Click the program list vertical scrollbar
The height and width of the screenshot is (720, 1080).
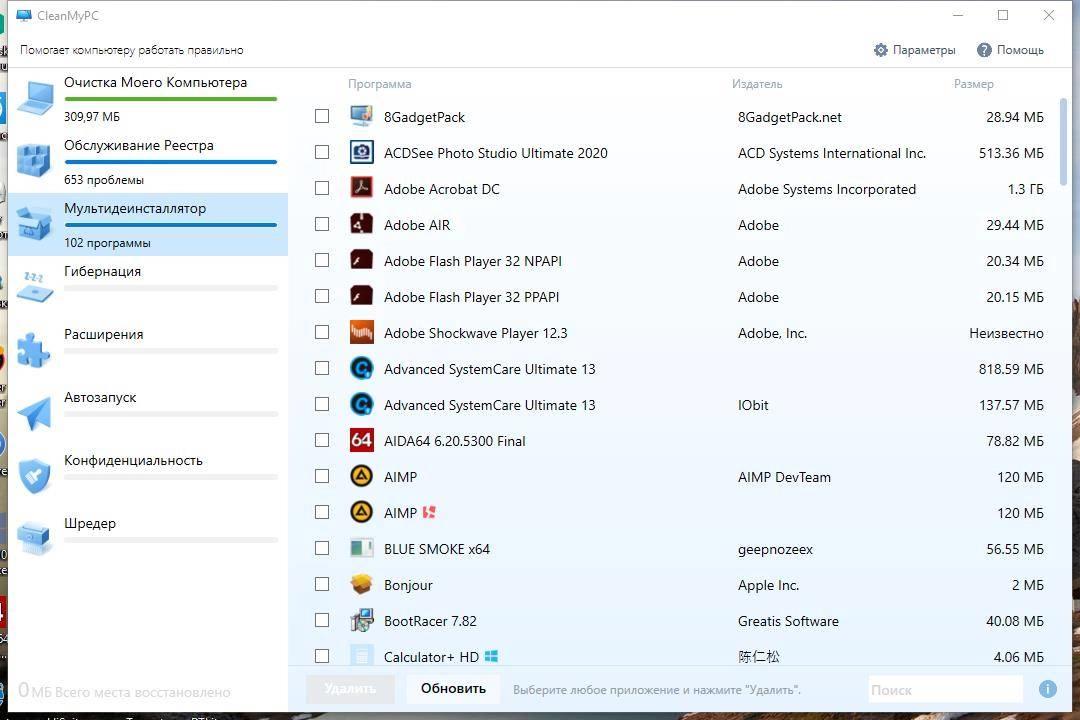pos(1063,141)
